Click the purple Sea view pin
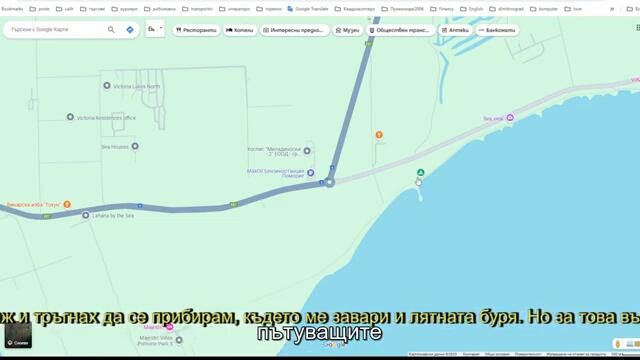 (x=510, y=118)
